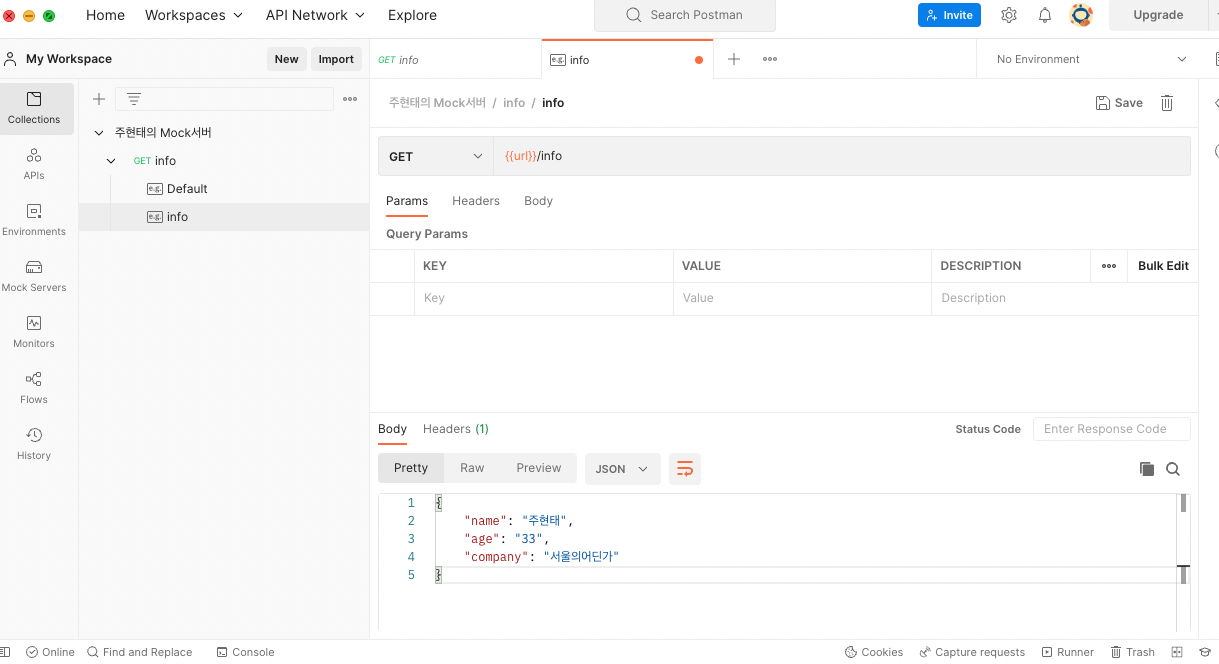Open the Flows sidebar panel
The width and height of the screenshot is (1219, 664).
tap(34, 388)
